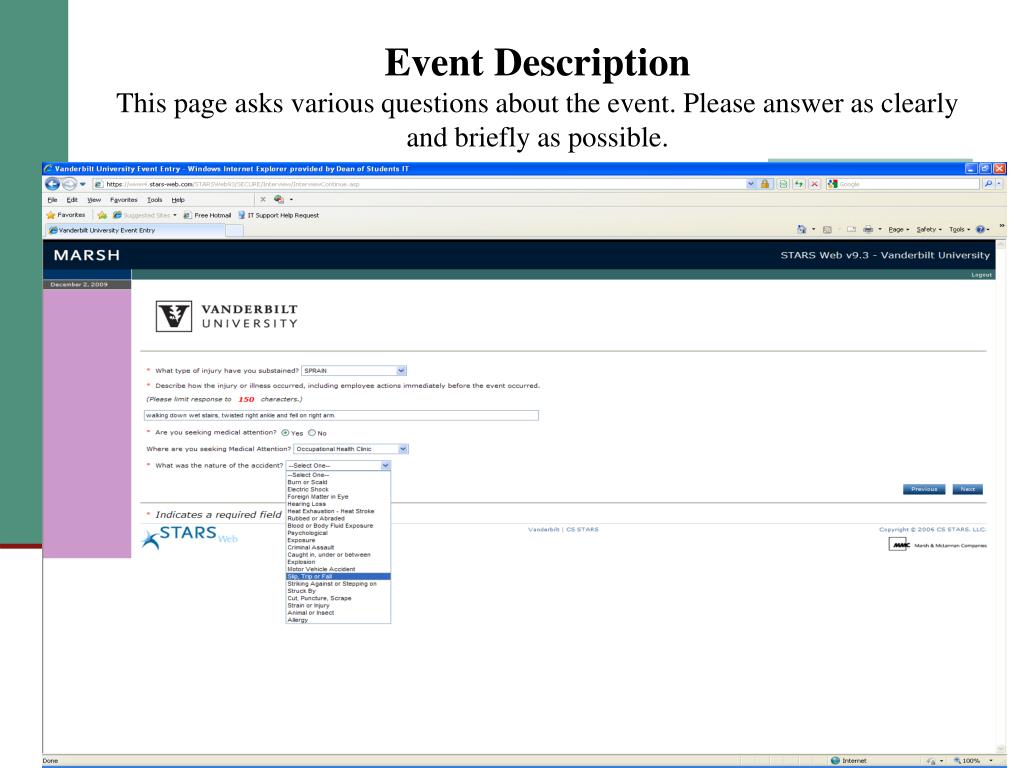1024x768 pixels.
Task: Open the Tools menu in menu bar
Action: coord(155,200)
